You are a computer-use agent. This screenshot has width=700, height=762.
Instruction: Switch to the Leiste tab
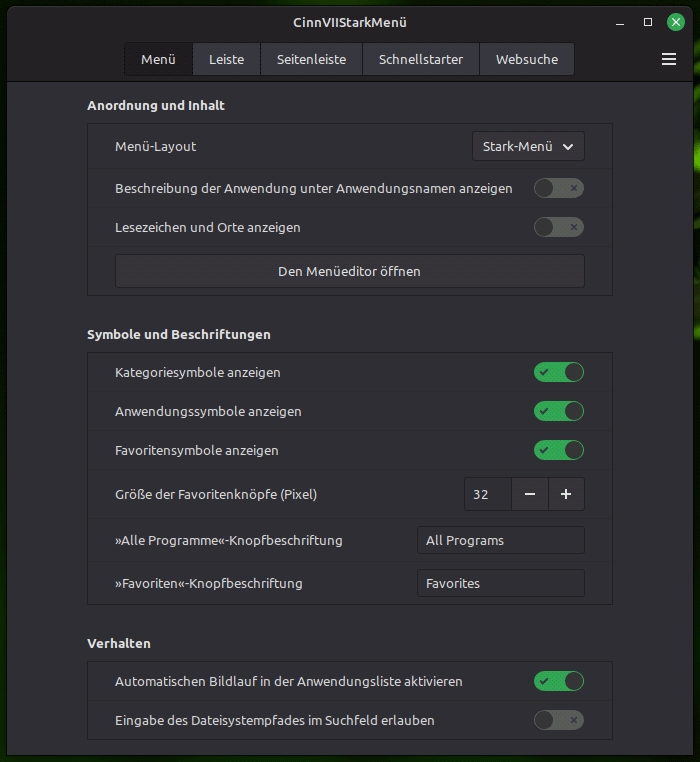coord(227,59)
